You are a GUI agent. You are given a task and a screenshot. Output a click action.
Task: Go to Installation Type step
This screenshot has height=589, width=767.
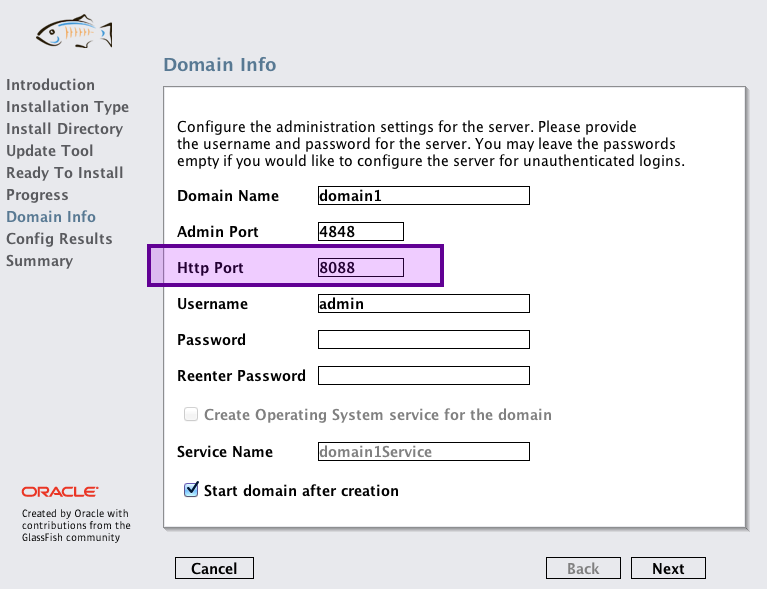tap(67, 107)
